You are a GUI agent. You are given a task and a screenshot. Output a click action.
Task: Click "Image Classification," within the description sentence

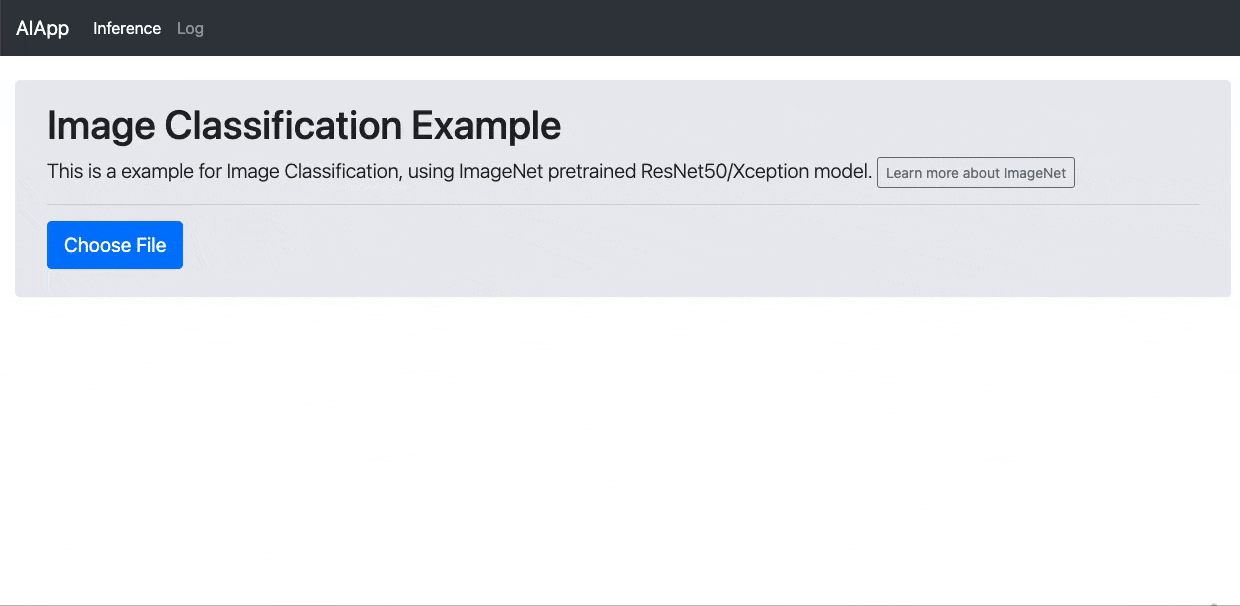314,171
